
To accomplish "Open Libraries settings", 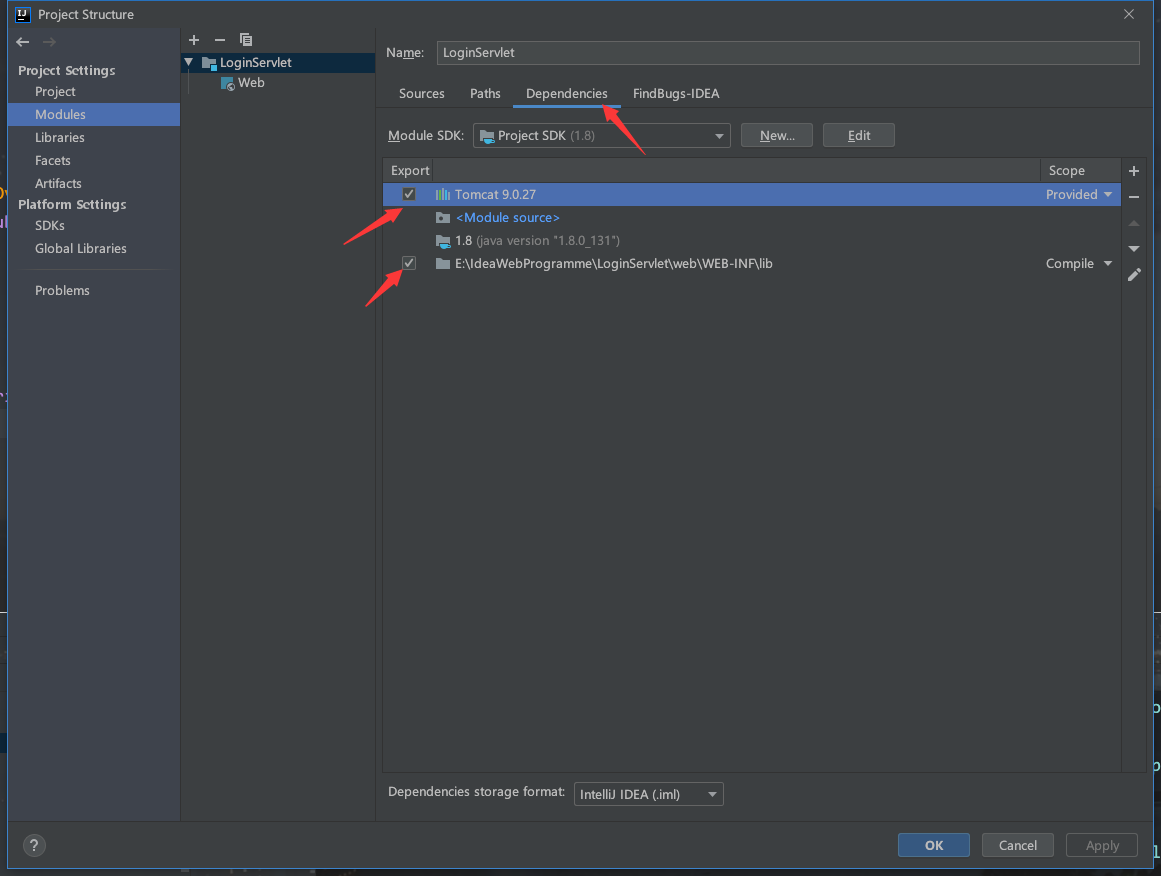I will coord(94,138).
